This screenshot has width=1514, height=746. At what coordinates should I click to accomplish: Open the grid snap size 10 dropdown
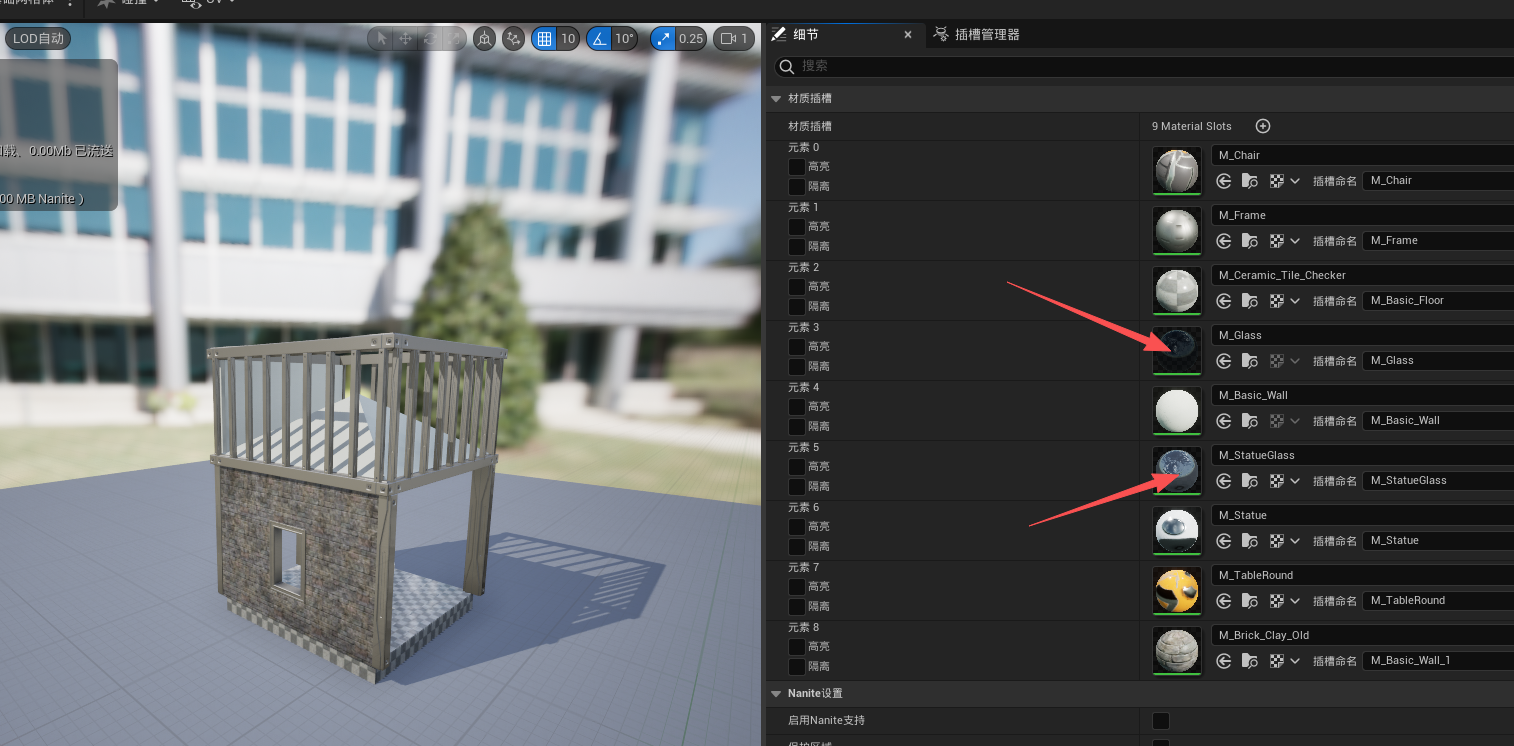coord(568,39)
